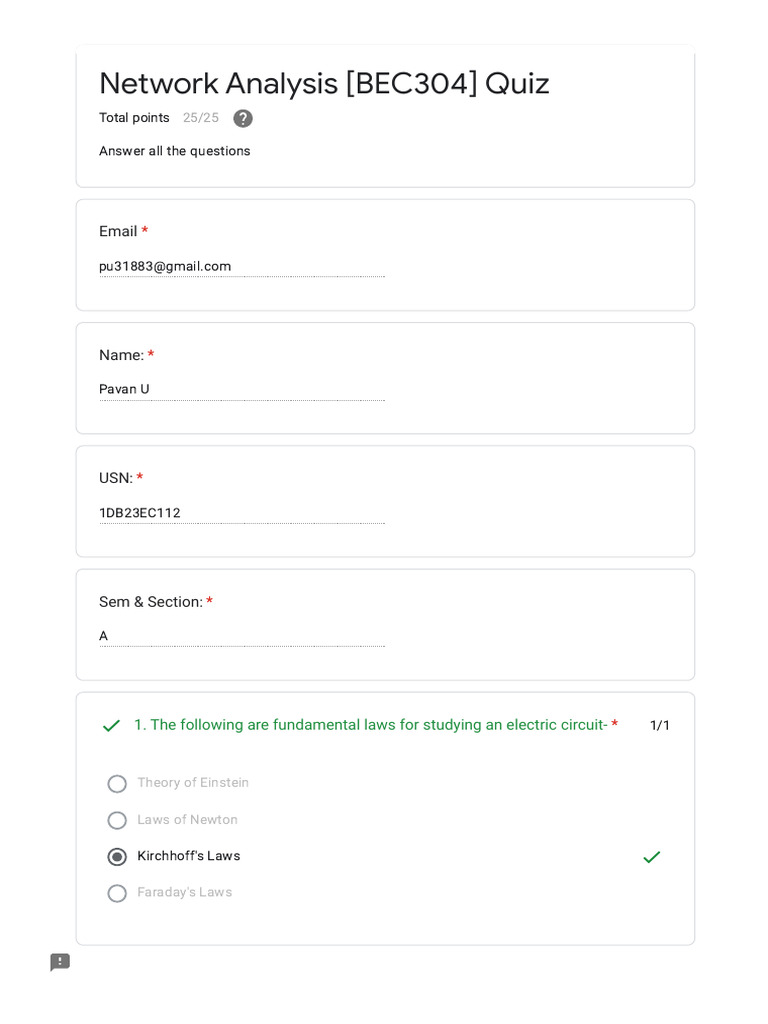Select the Kirchhoff's Laws radio button
Screen dimensions: 768x1024
tap(117, 857)
